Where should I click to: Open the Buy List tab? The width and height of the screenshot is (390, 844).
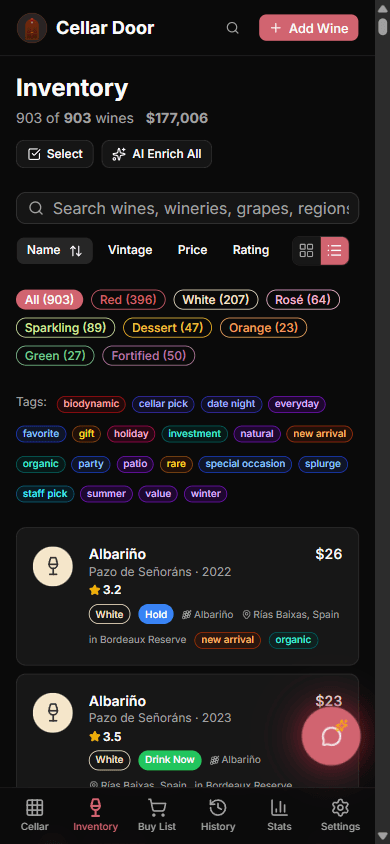click(157, 815)
